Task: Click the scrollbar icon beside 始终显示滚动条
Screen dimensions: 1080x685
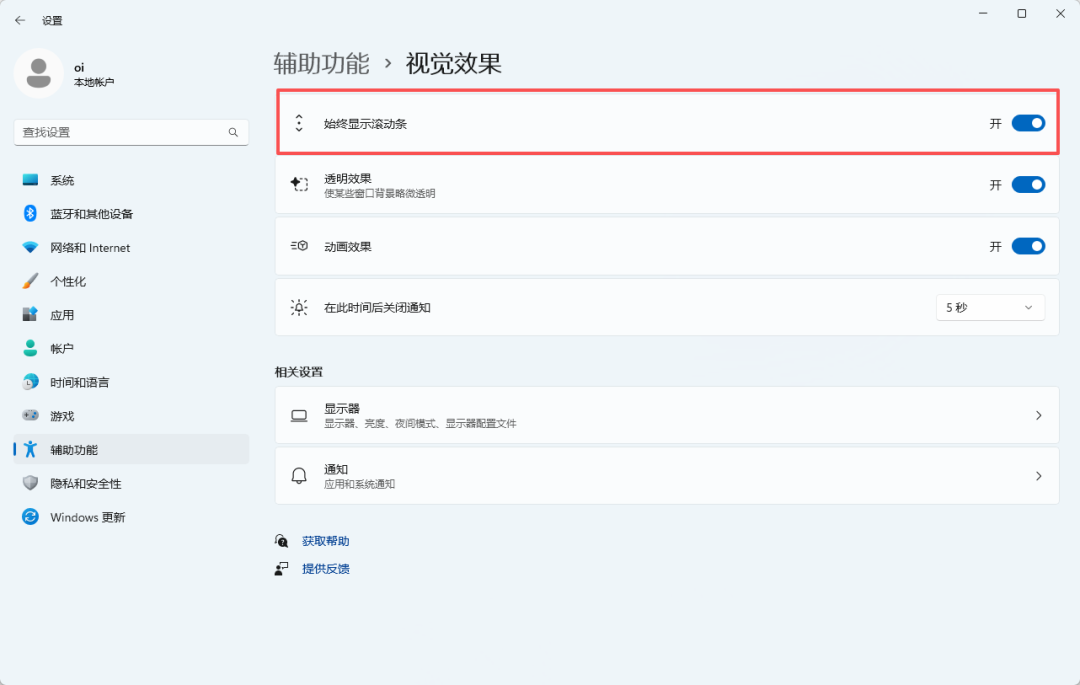Action: (299, 123)
